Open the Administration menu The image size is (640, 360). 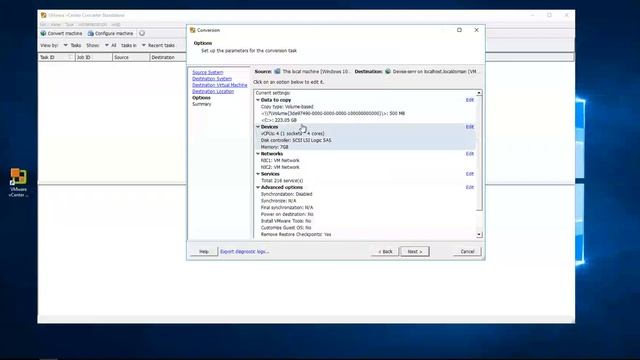pyautogui.click(x=93, y=24)
